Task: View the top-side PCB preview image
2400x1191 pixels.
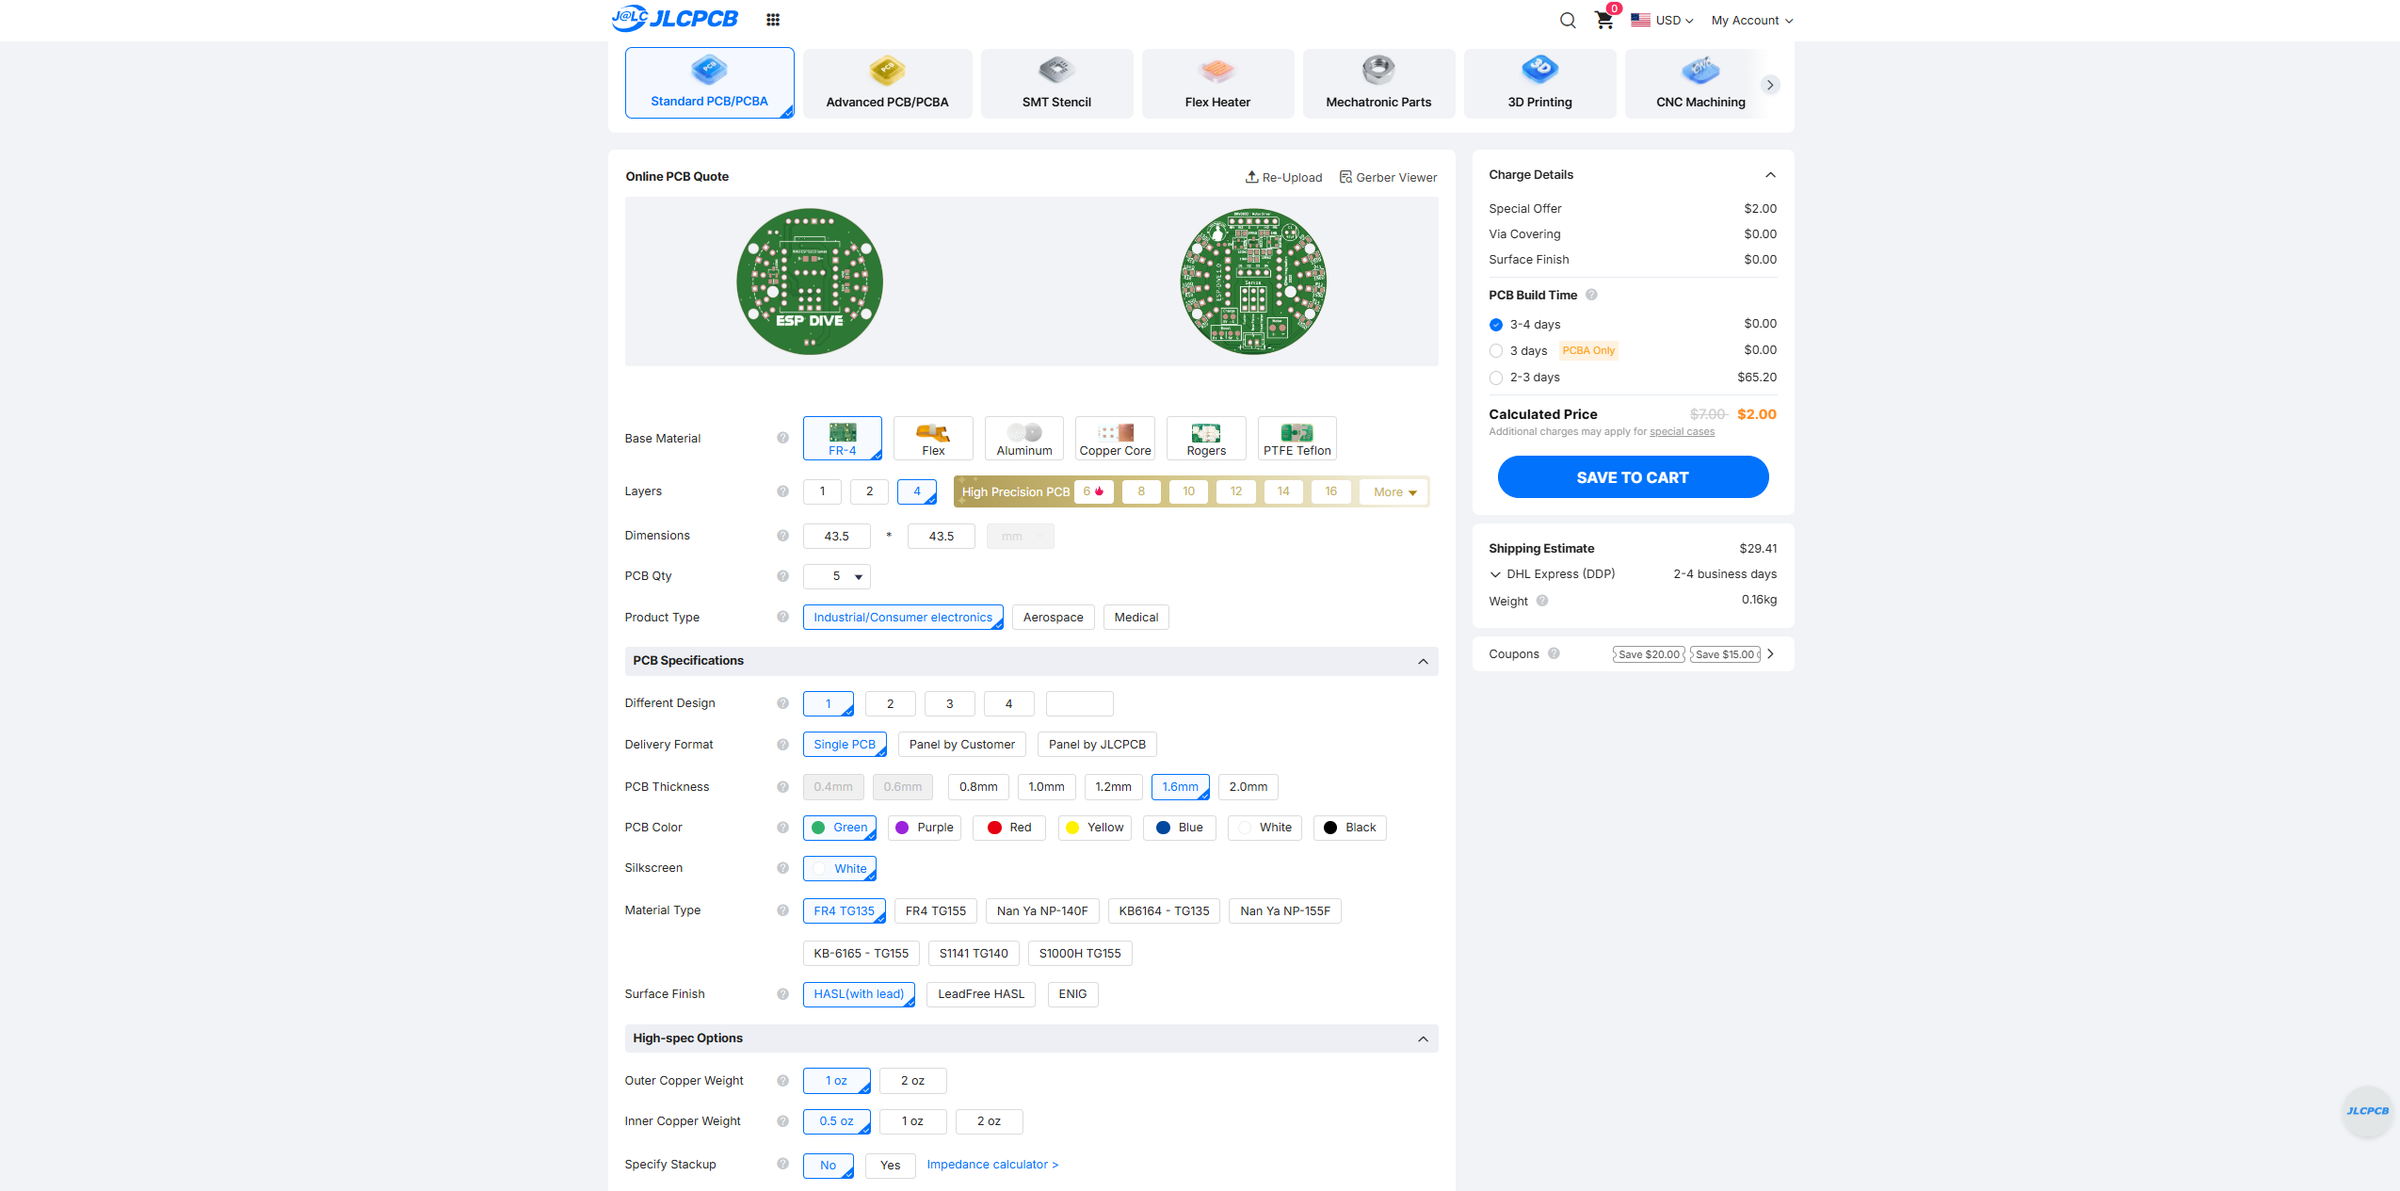Action: point(810,281)
